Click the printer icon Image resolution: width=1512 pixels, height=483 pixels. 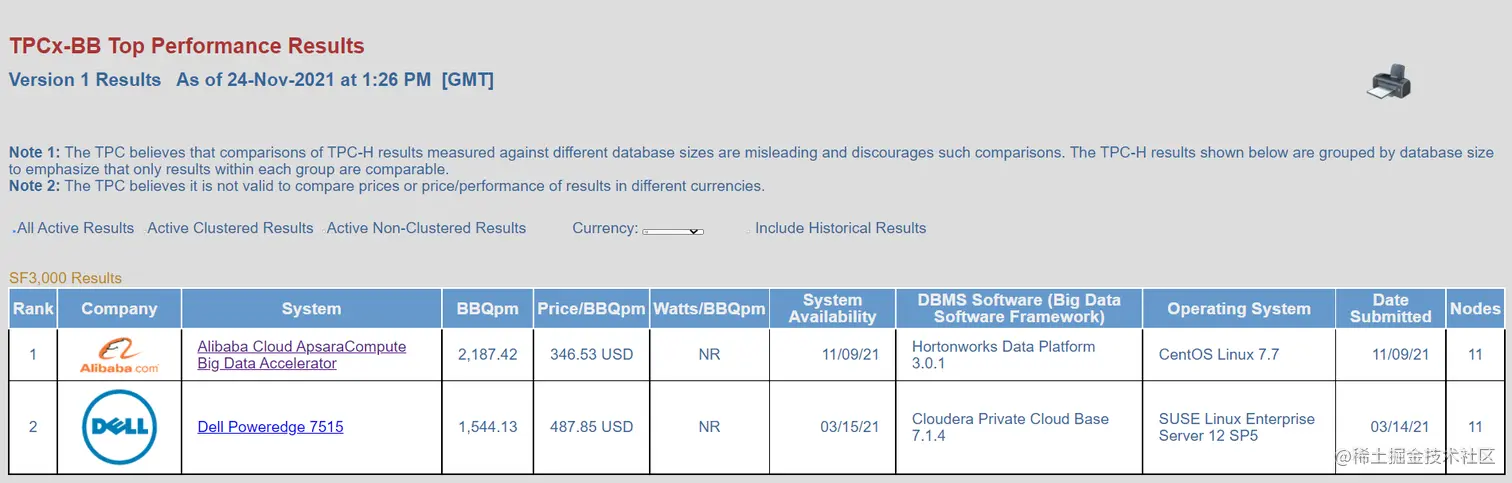1388,81
